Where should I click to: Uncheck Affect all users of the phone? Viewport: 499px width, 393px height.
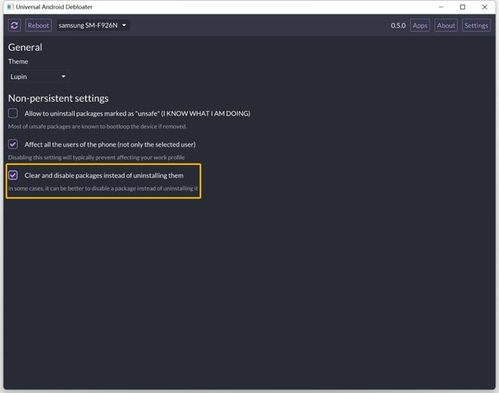point(13,144)
